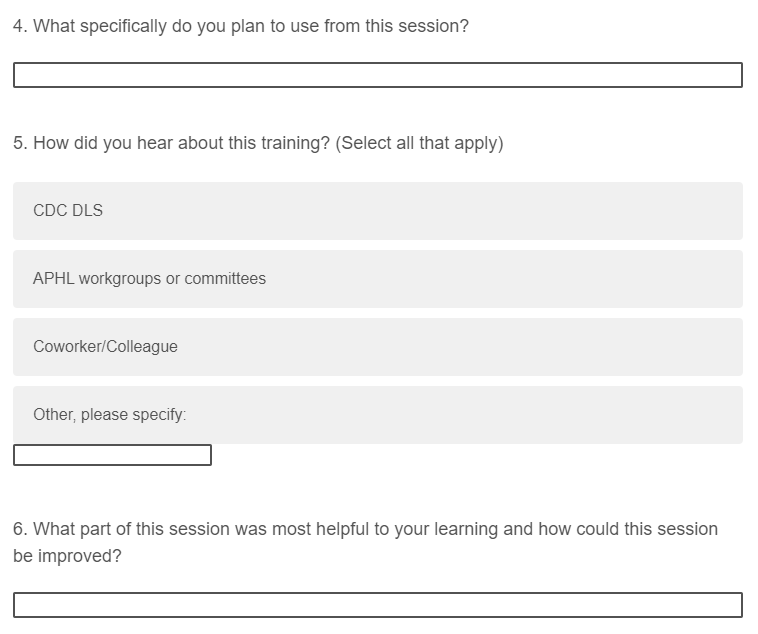Click the 'Coworker/Colleague' label text
This screenshot has width=758, height=634.
pyautogui.click(x=105, y=347)
